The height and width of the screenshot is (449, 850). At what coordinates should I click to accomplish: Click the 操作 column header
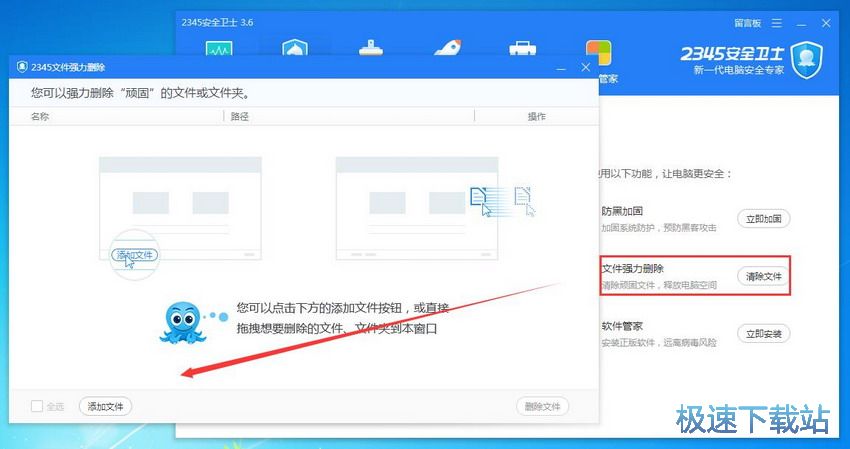pyautogui.click(x=537, y=117)
